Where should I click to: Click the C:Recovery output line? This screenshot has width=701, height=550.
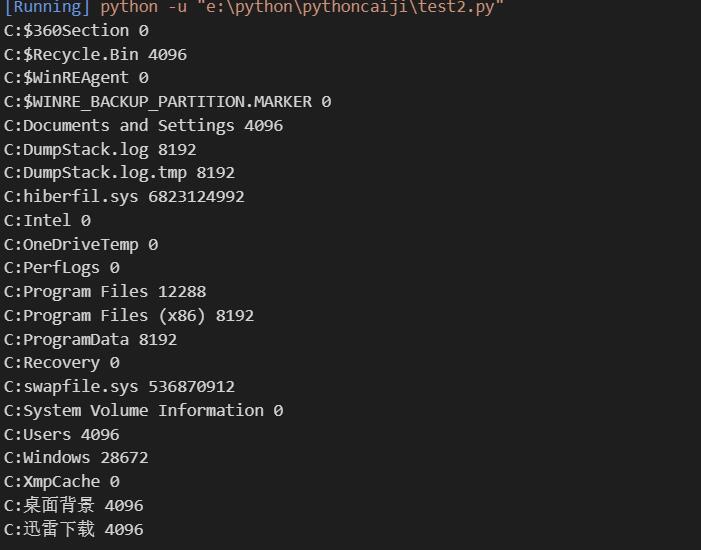point(62,363)
